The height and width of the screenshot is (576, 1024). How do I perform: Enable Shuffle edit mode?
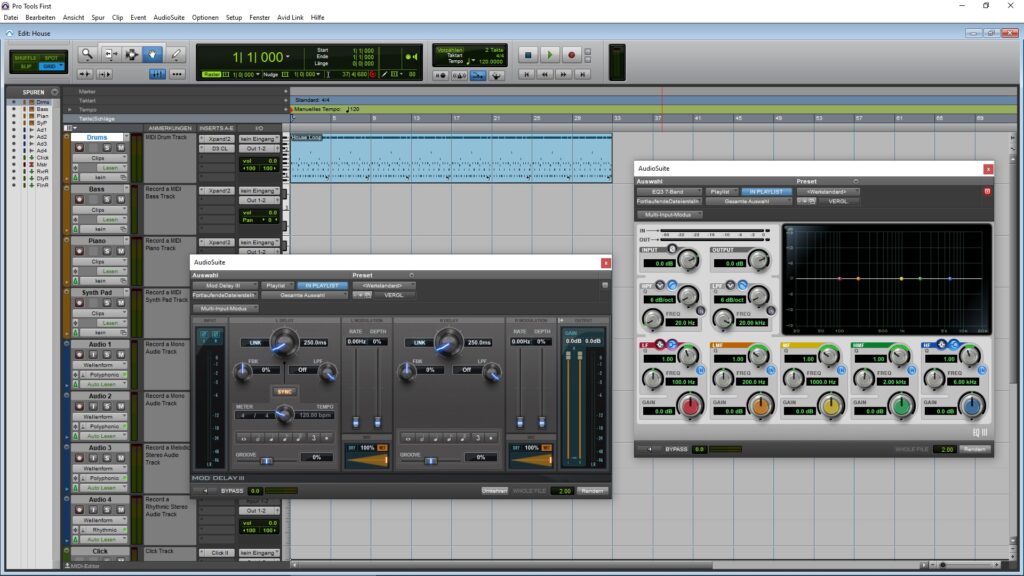coord(25,58)
